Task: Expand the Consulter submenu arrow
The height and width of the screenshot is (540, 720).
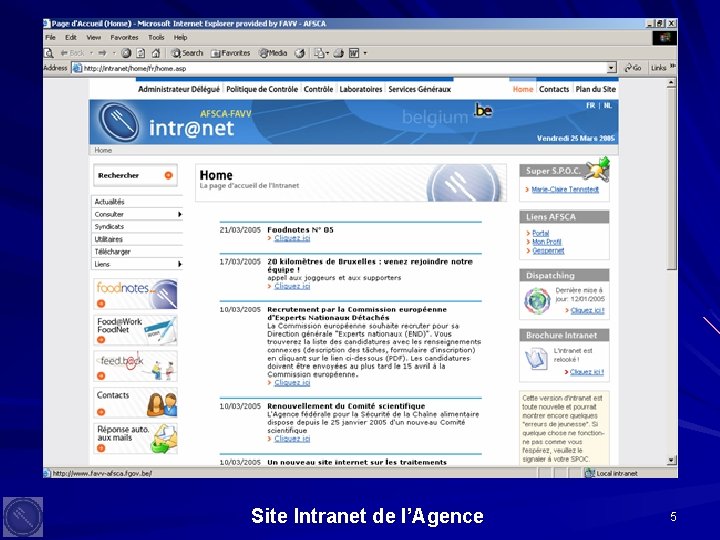Action: tap(180, 214)
